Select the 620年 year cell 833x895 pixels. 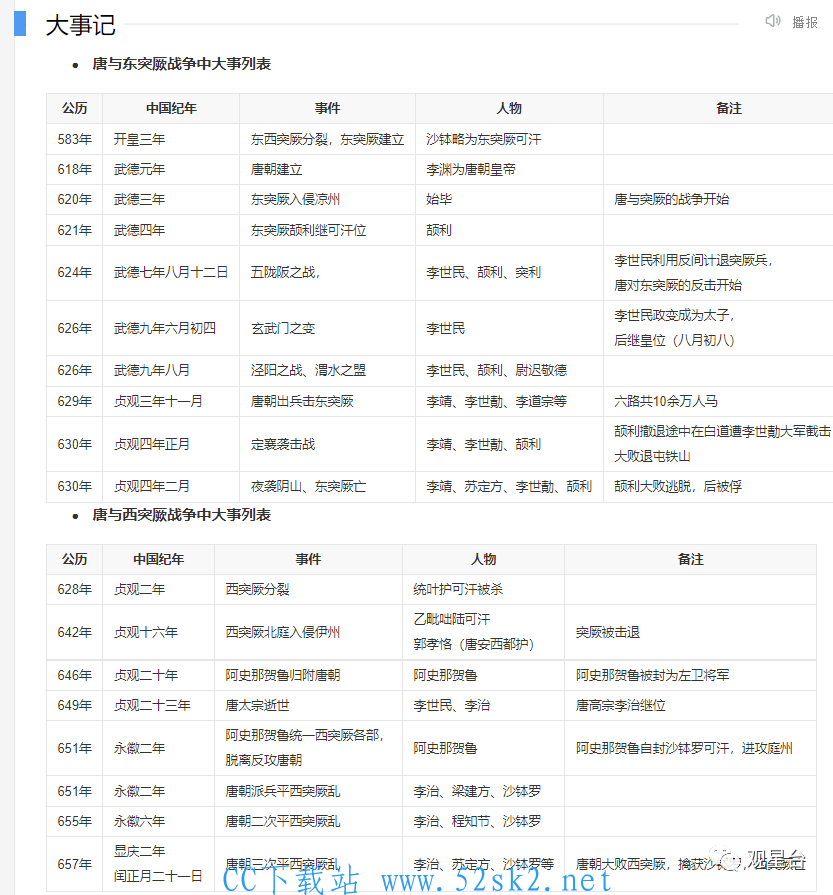click(75, 199)
